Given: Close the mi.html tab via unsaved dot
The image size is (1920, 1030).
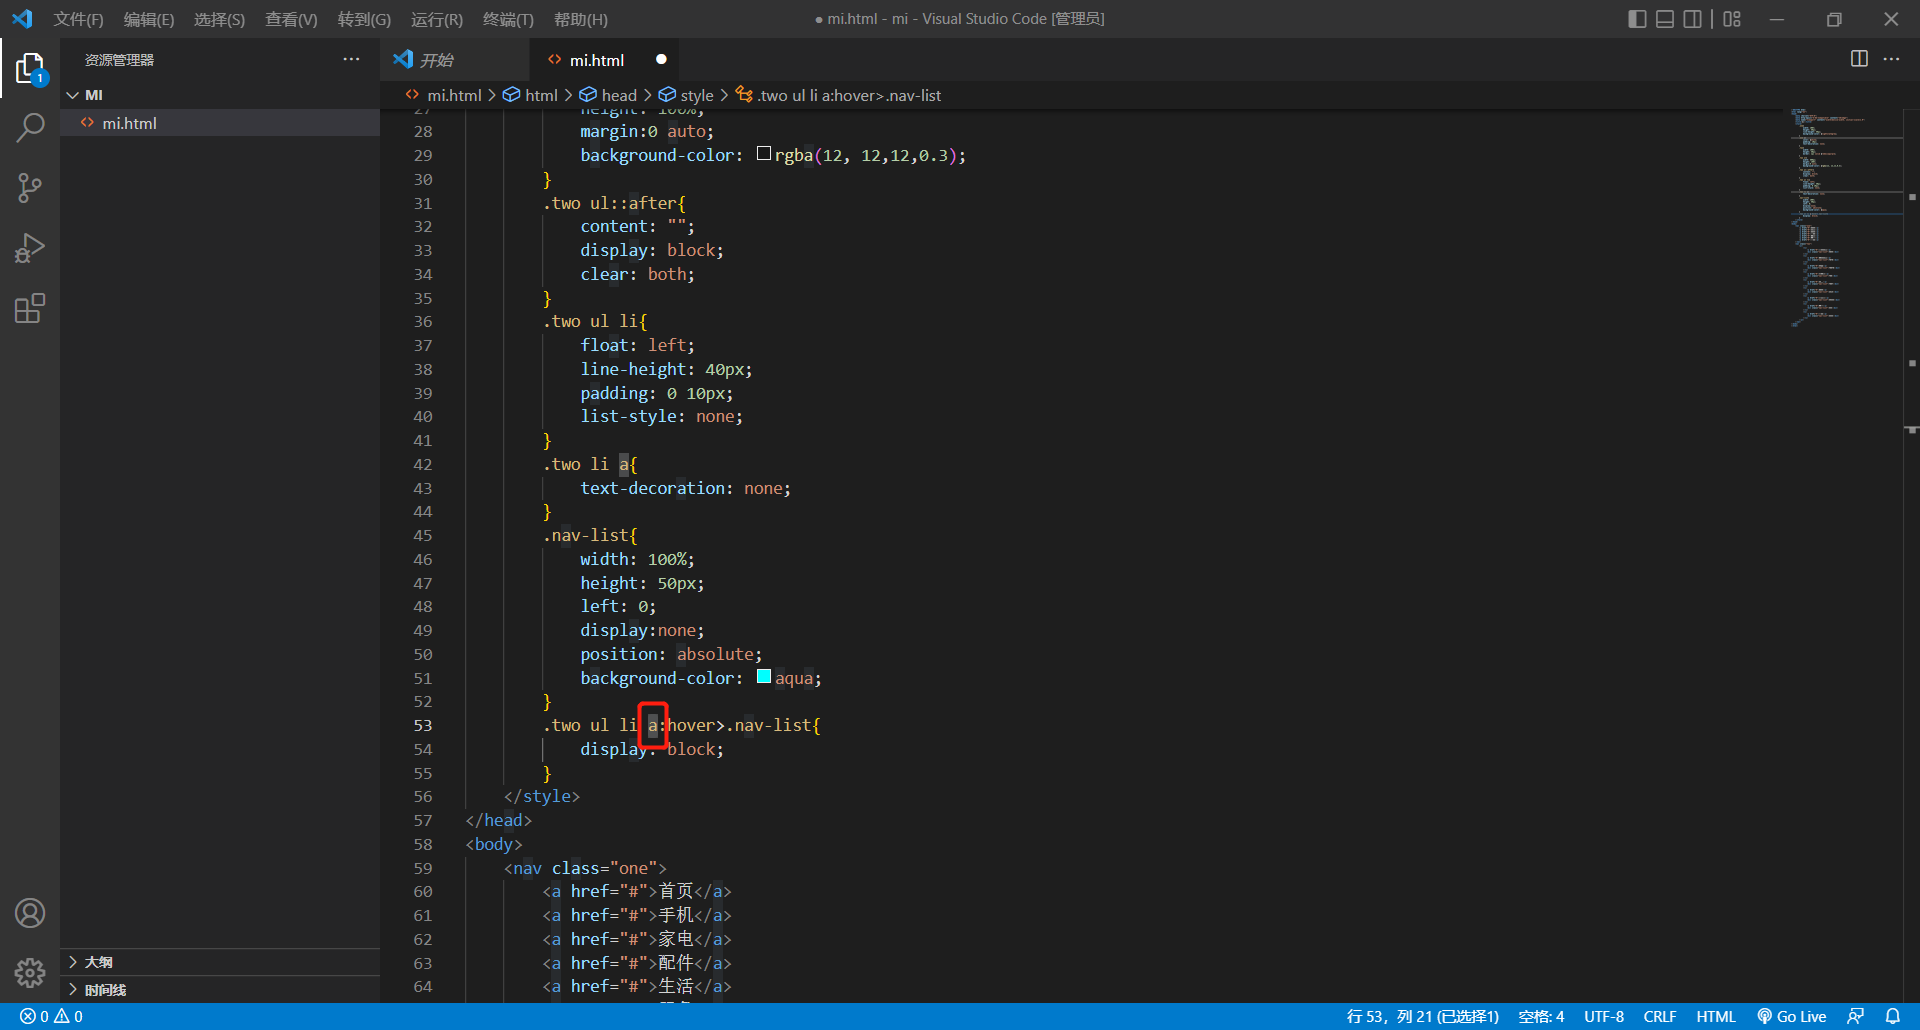Looking at the screenshot, I should coord(661,60).
